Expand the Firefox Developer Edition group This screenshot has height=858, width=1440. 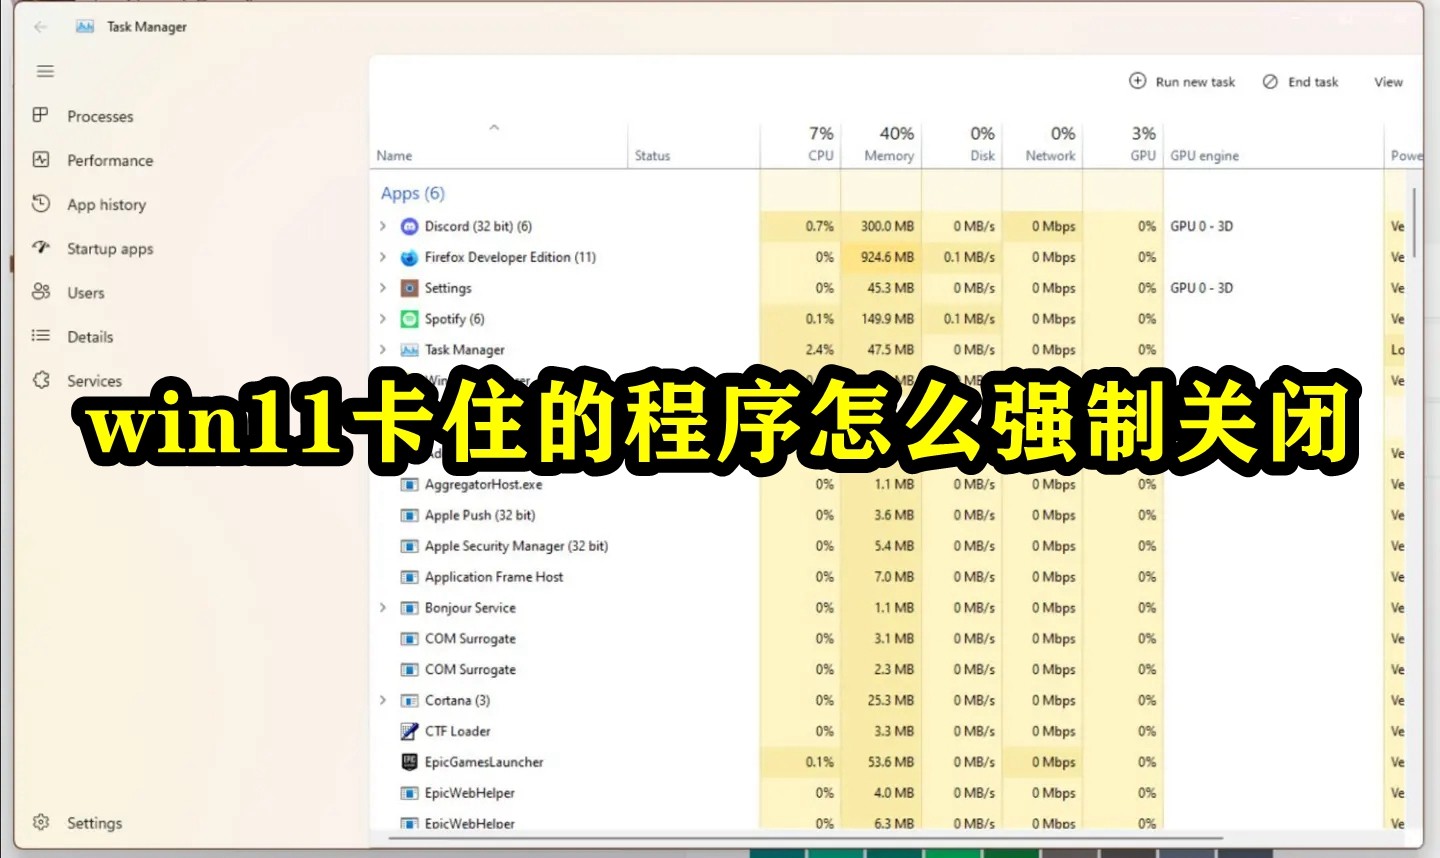click(x=383, y=258)
